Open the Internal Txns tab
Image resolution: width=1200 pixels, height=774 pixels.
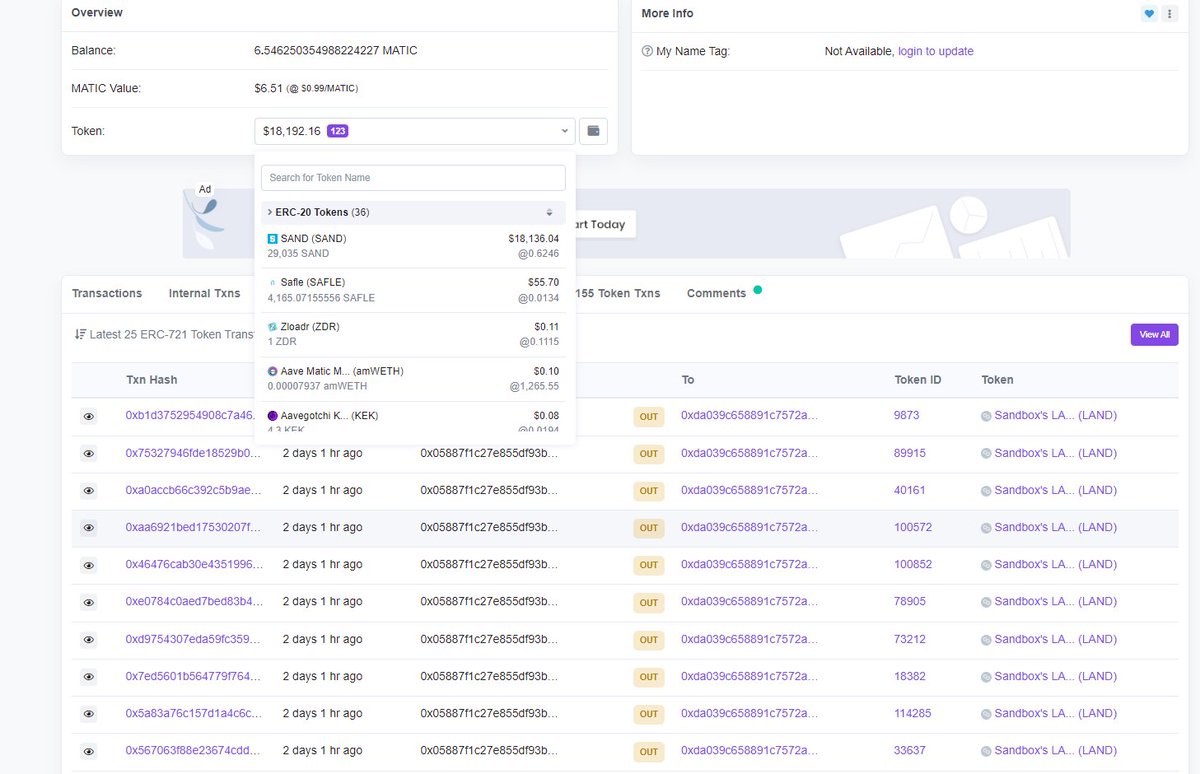coord(205,293)
